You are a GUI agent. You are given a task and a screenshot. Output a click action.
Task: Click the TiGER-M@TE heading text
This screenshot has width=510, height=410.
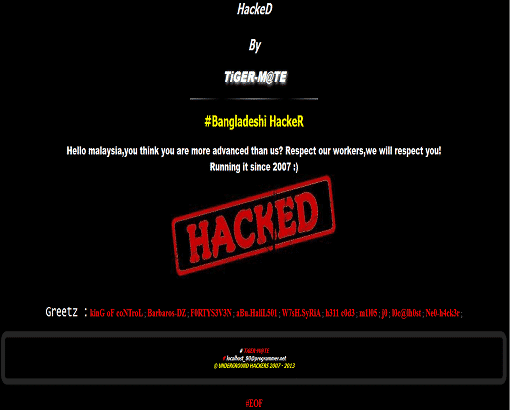(255, 77)
